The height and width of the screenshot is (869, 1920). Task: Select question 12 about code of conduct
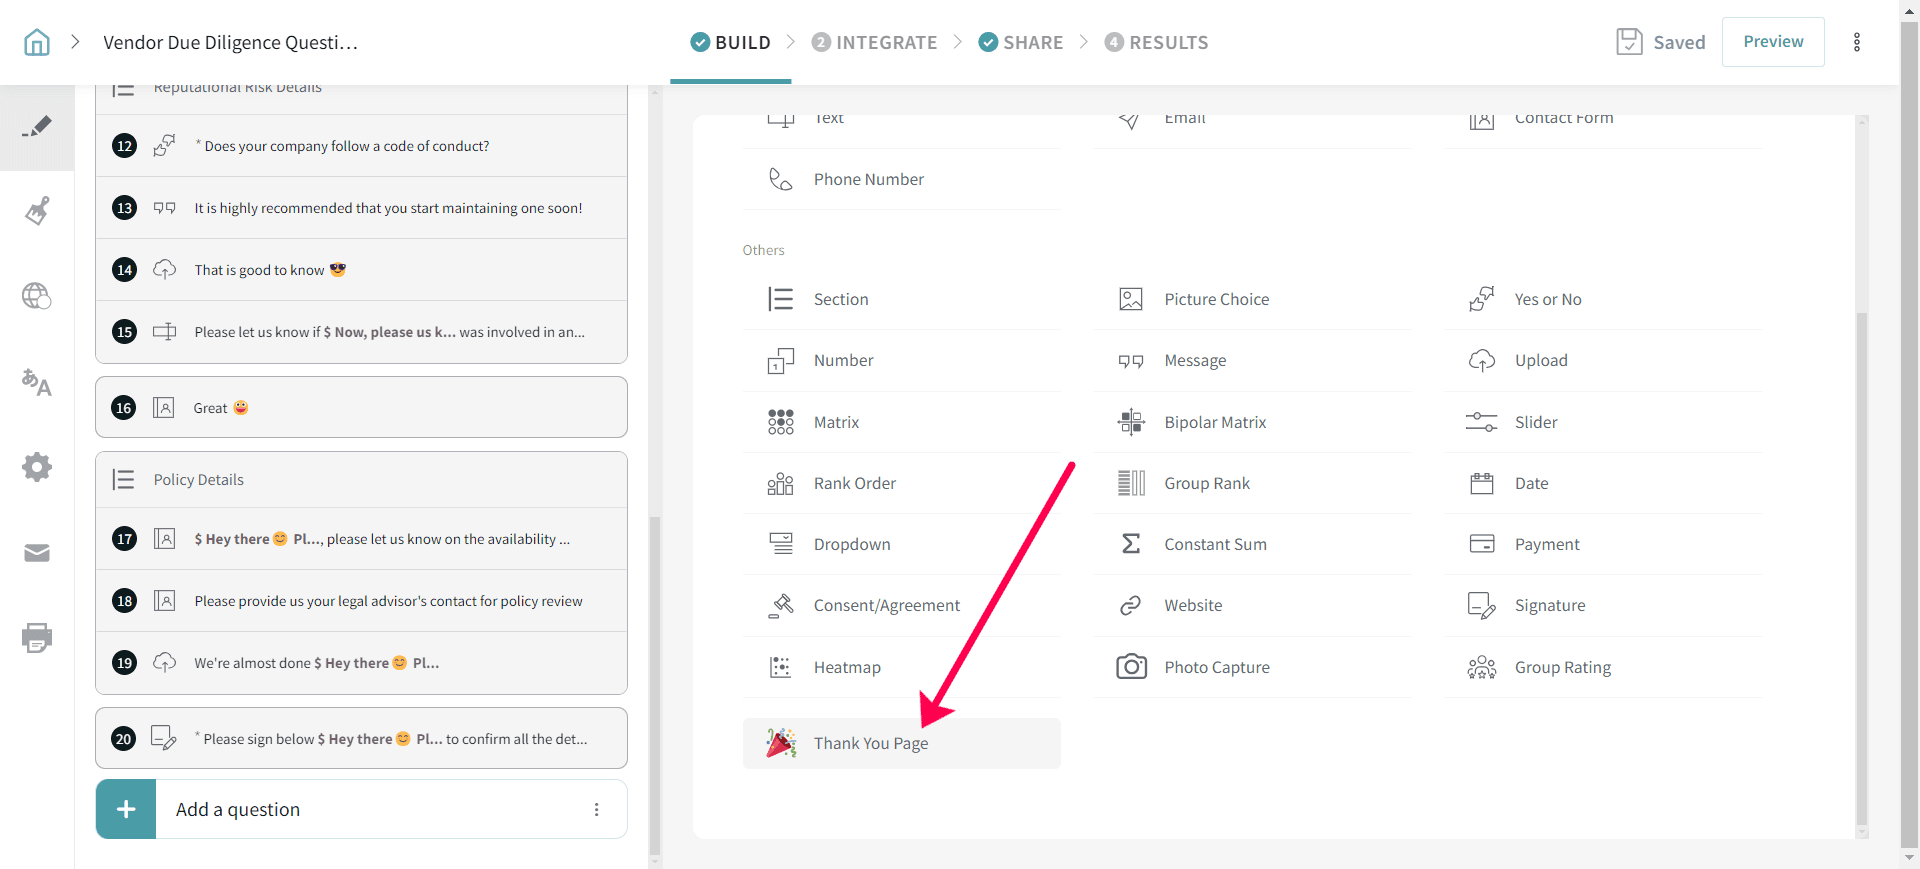pyautogui.click(x=346, y=146)
